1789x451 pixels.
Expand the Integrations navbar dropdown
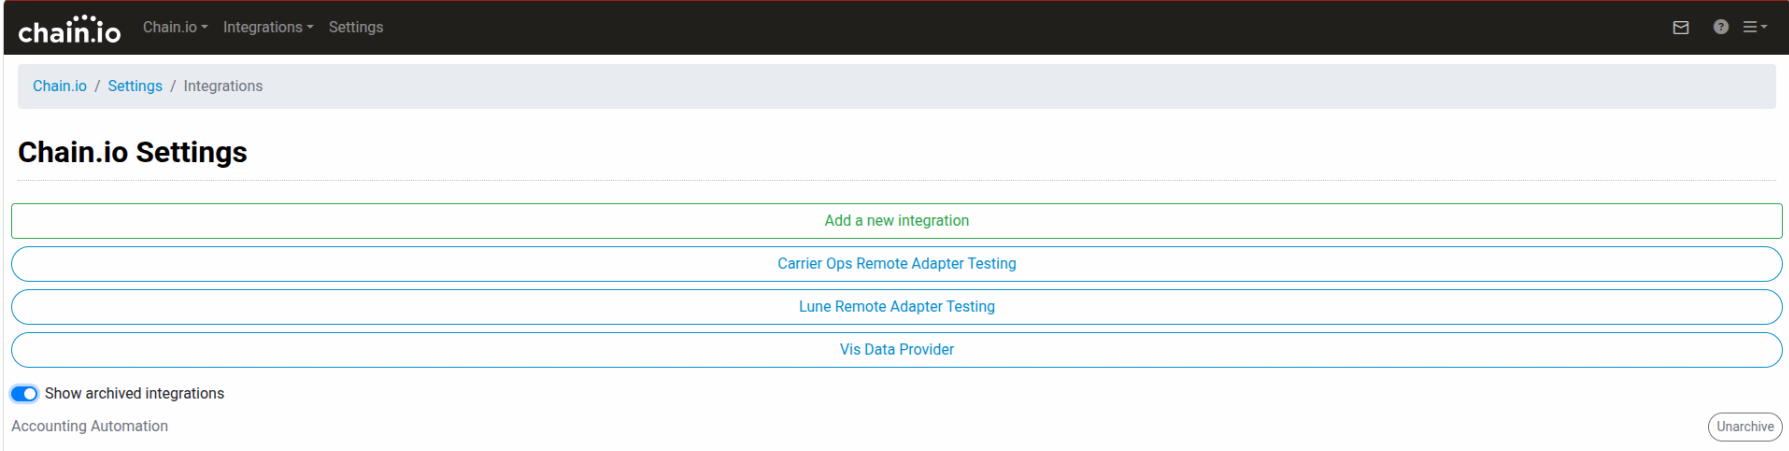(268, 27)
